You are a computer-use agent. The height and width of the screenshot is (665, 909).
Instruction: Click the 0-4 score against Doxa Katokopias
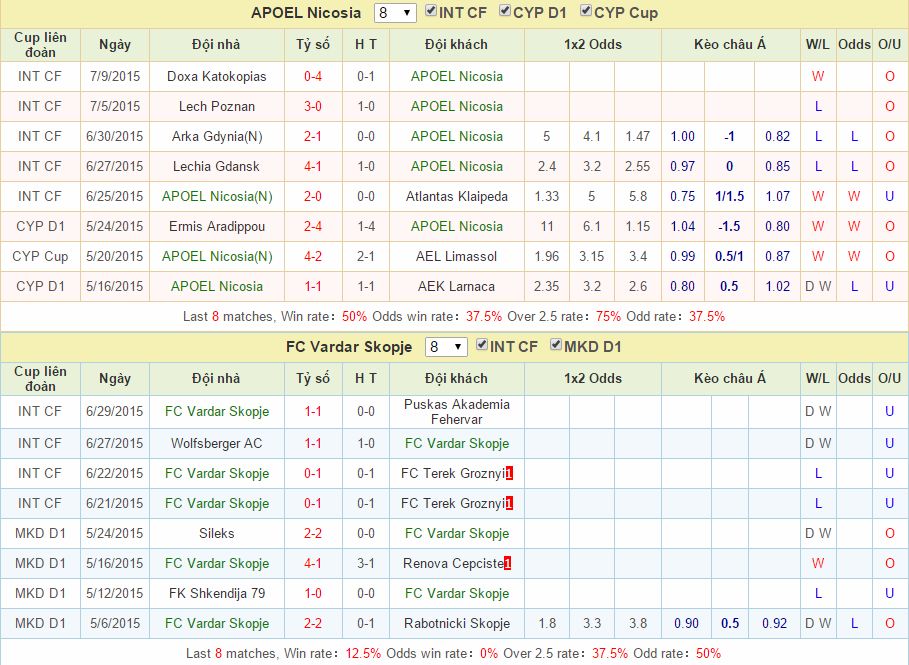pos(313,77)
